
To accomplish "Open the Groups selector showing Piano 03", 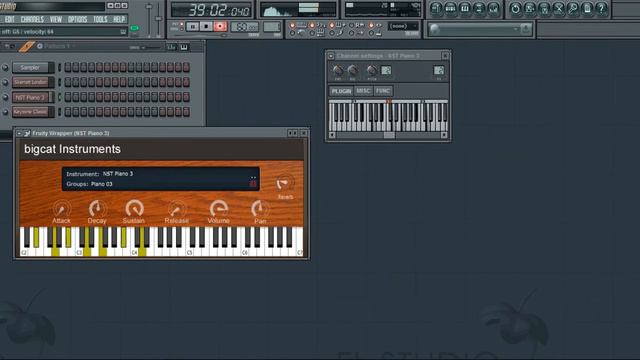I will 102,184.
